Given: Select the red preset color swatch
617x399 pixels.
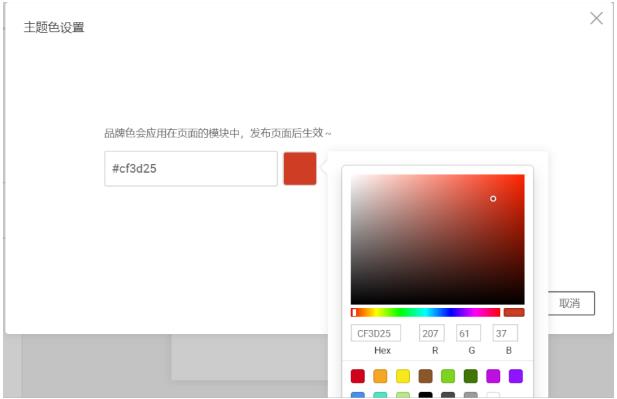Looking at the screenshot, I should 358,376.
